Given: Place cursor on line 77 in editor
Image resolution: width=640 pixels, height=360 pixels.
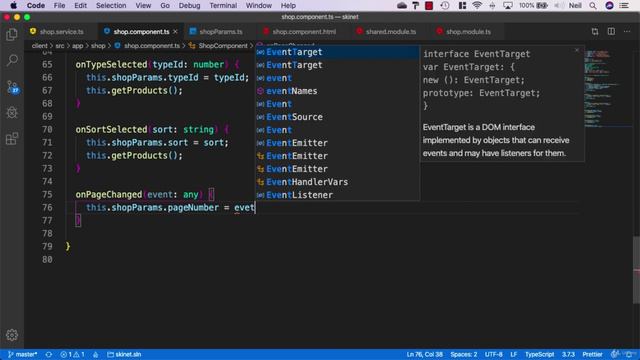Looking at the screenshot, I should [x=322, y=221].
